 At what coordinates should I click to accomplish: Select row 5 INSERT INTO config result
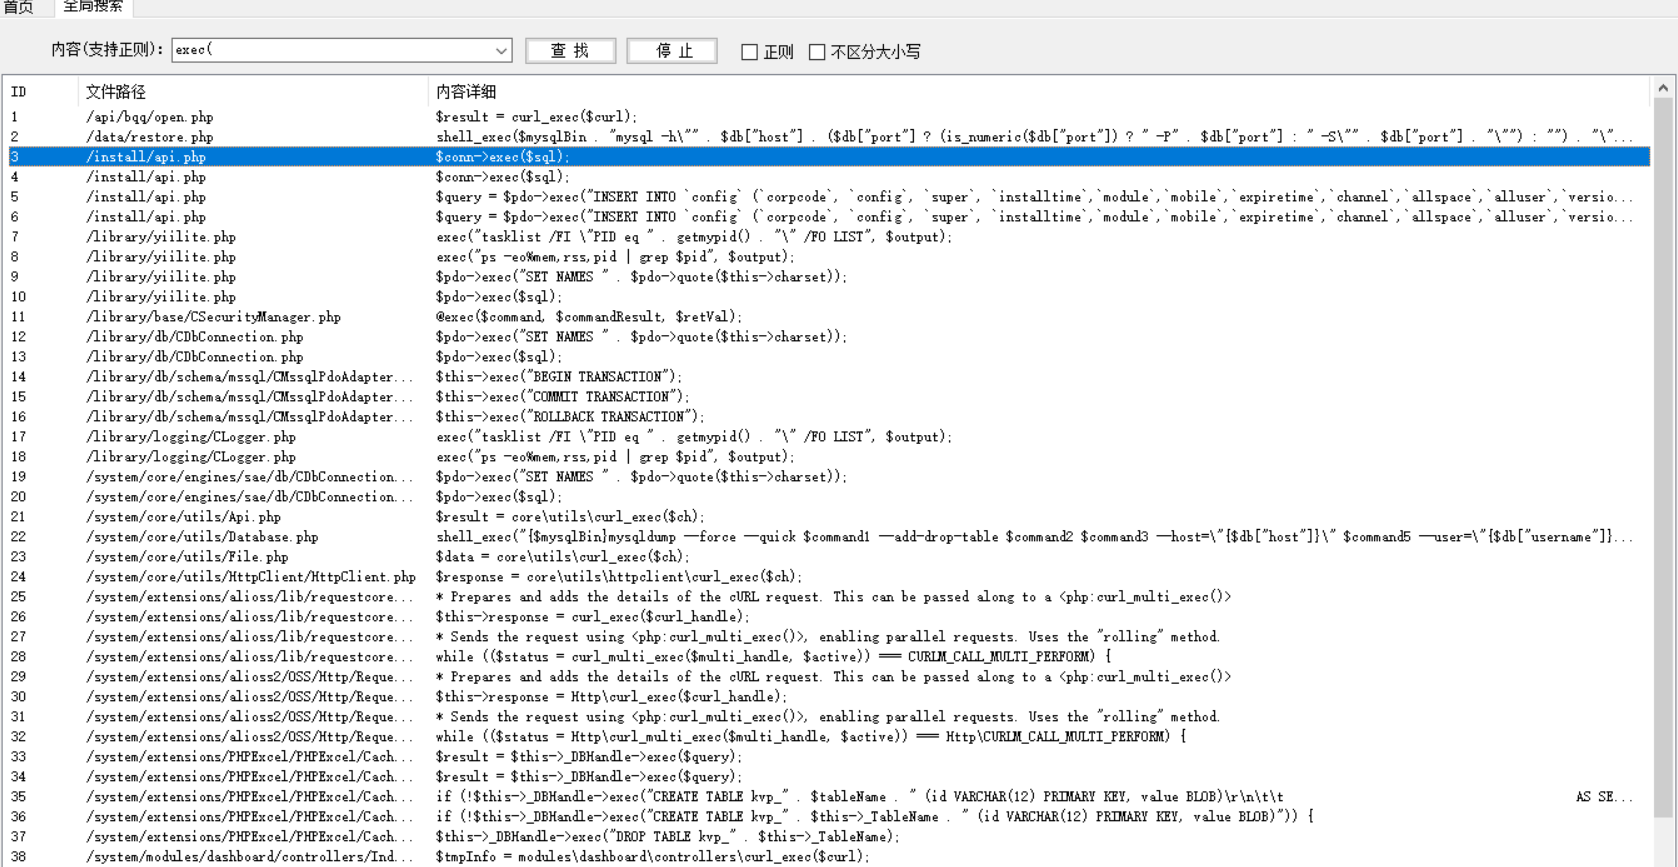pos(829,197)
